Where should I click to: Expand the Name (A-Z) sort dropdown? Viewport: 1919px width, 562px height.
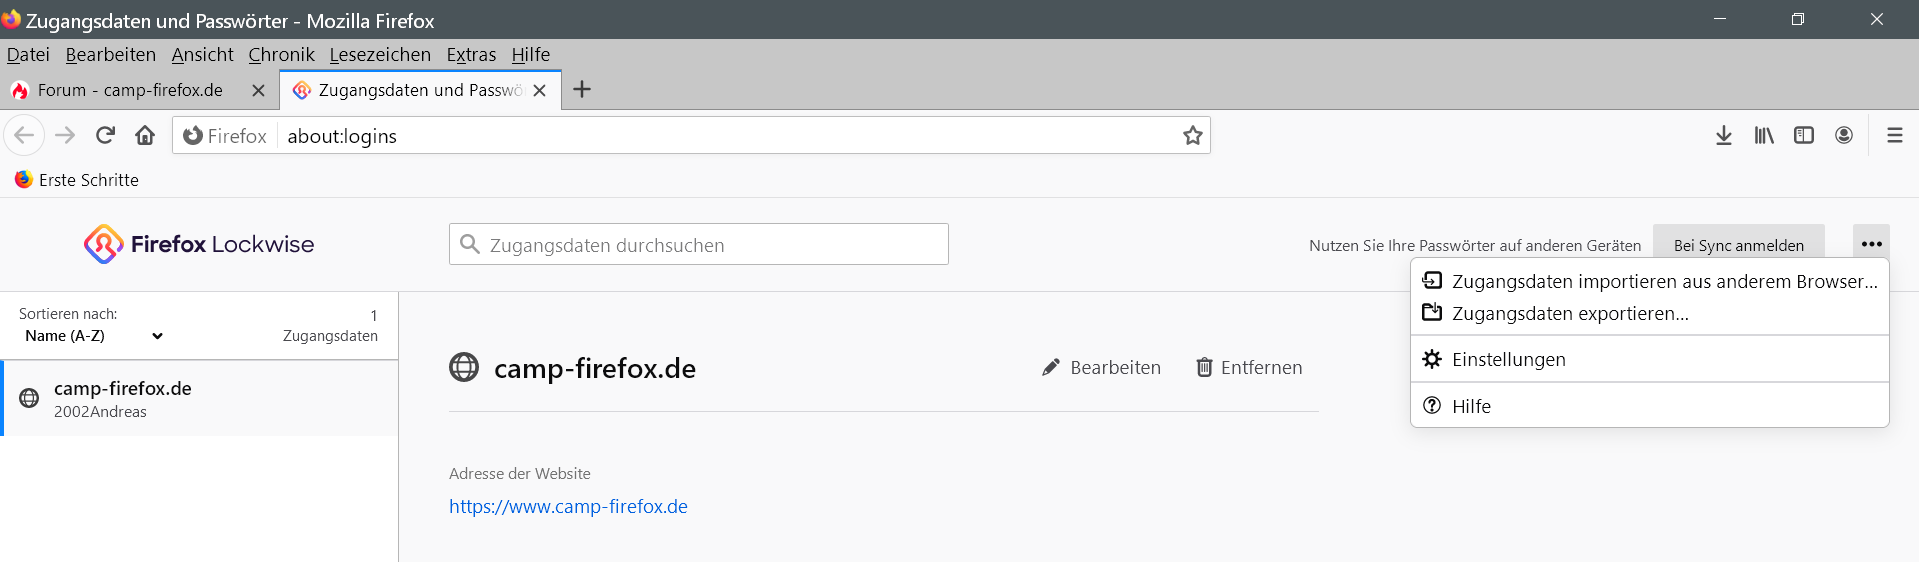94,336
